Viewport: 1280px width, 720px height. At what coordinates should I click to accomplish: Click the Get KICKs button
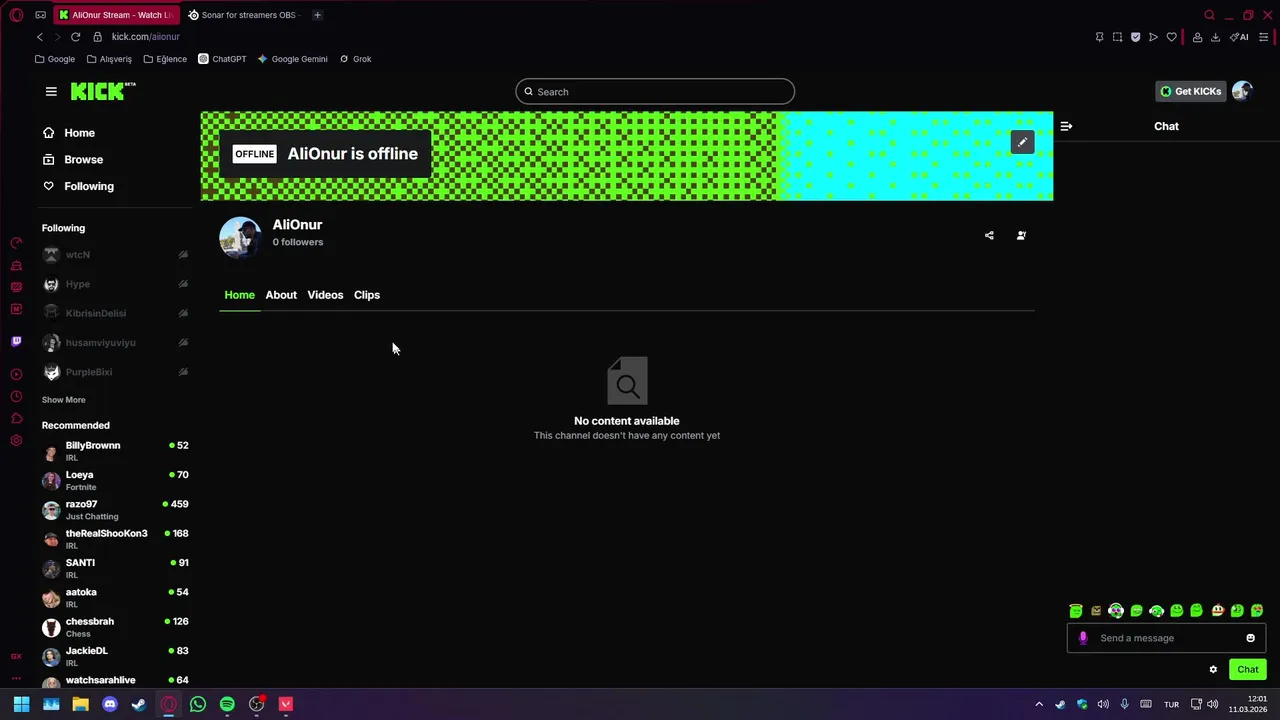click(x=1190, y=91)
